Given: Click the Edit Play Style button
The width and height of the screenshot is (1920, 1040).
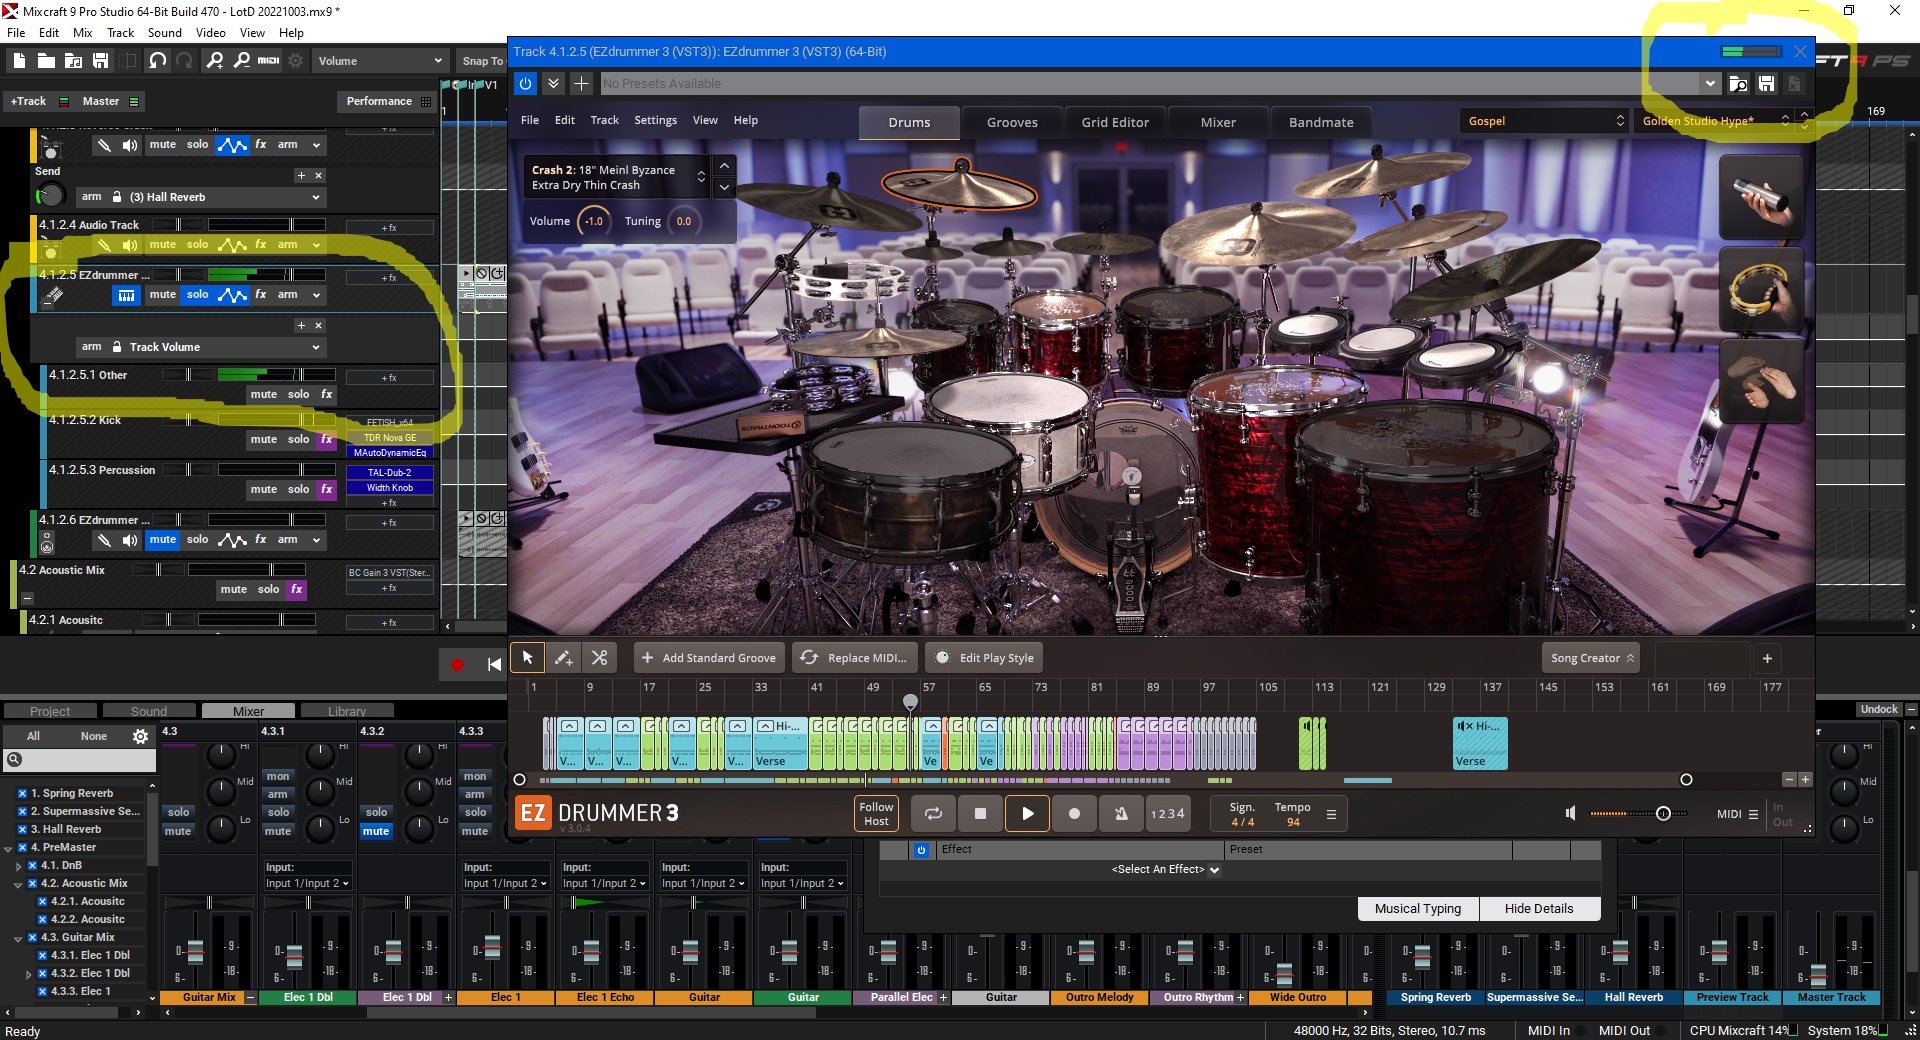Looking at the screenshot, I should click(984, 658).
